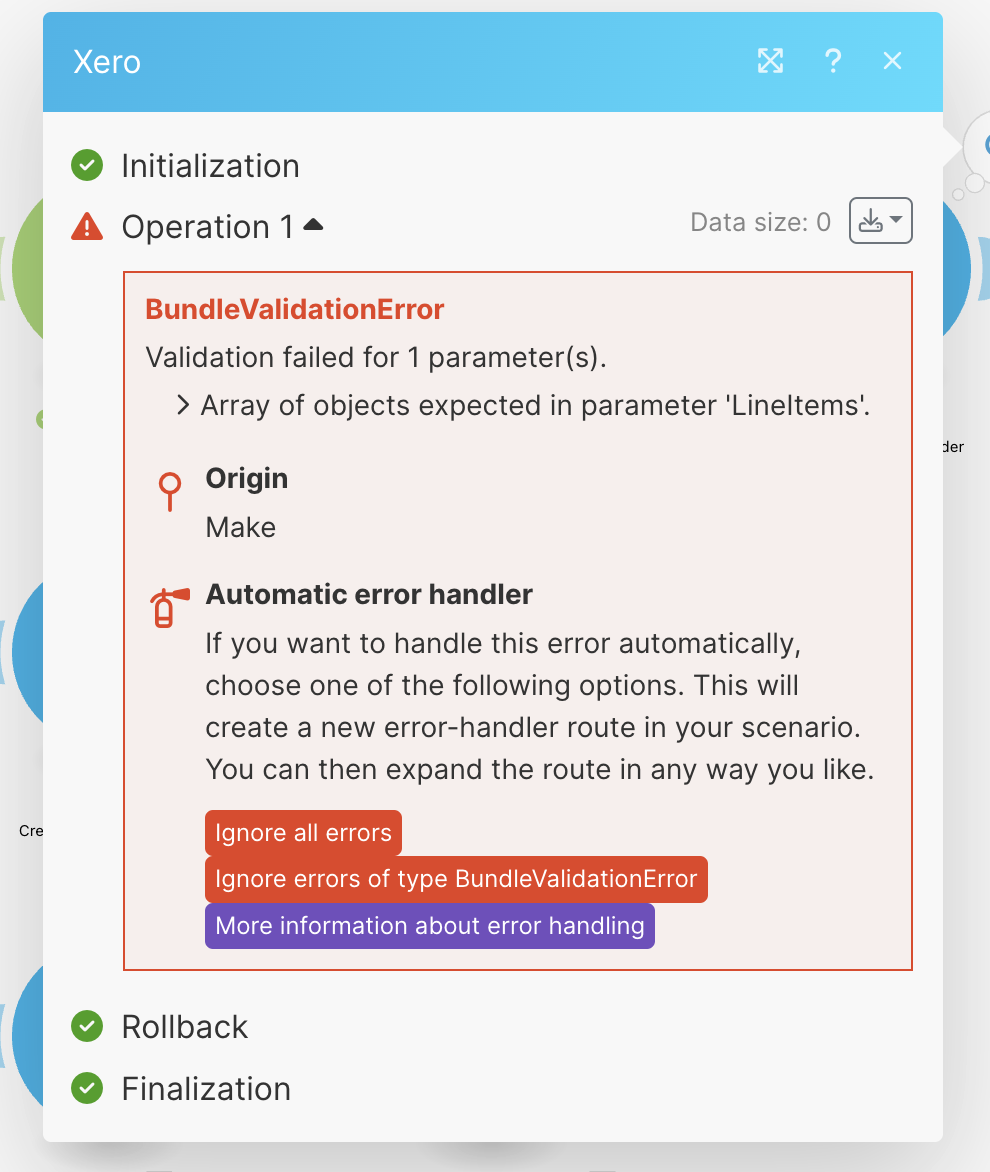Click the green check beside Initialization
Image resolution: width=990 pixels, height=1172 pixels.
point(87,165)
